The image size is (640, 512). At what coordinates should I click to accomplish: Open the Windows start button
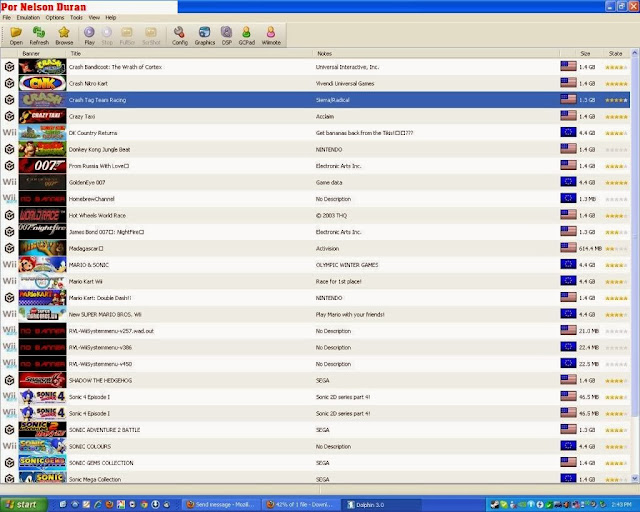(23, 505)
